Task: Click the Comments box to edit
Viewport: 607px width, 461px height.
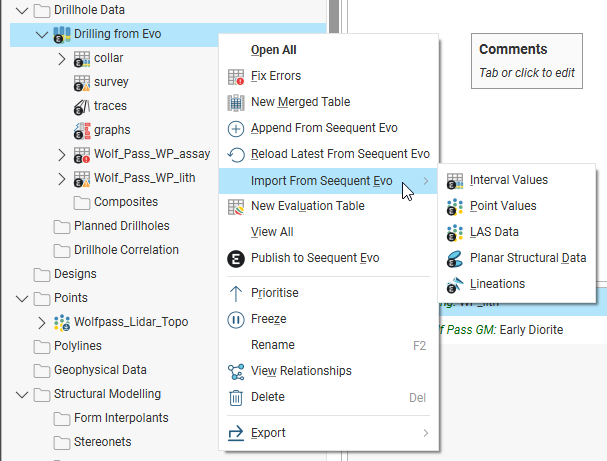Action: pyautogui.click(x=527, y=61)
